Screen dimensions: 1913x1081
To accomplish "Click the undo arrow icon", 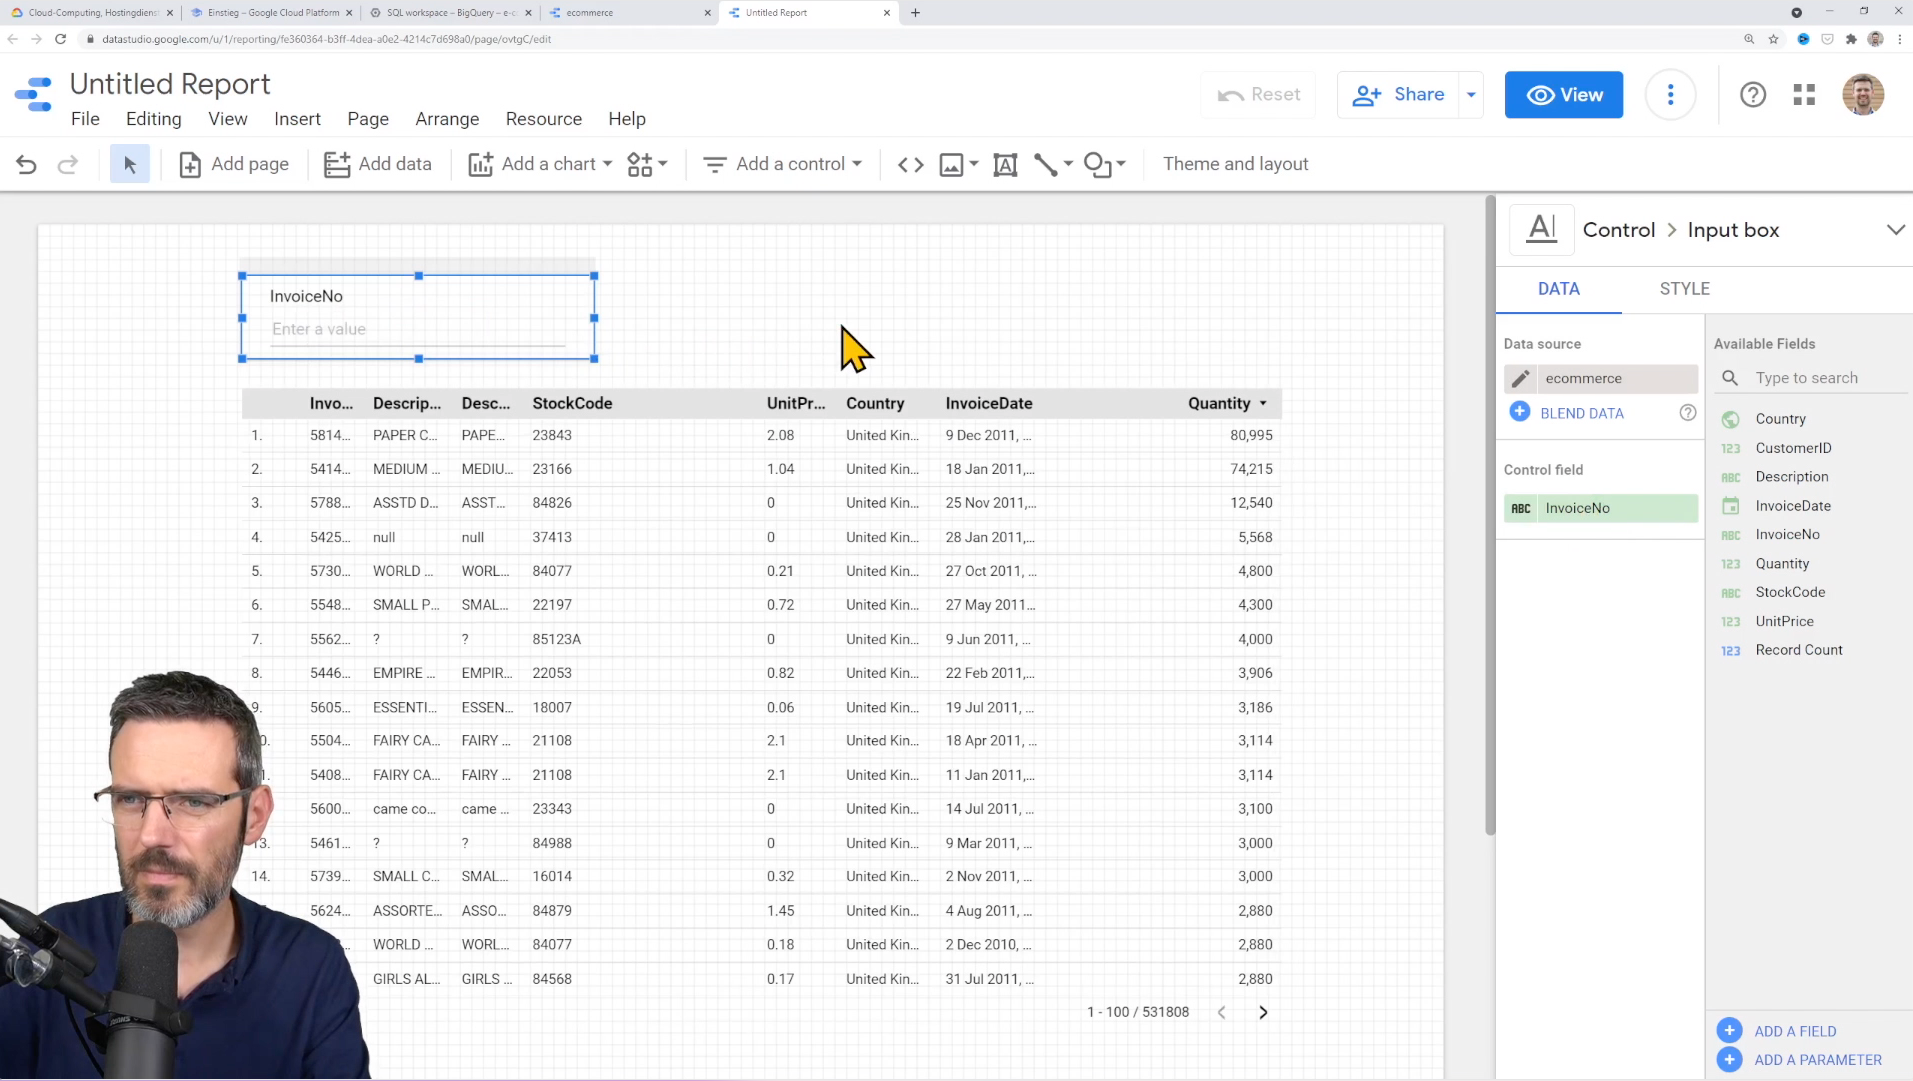I will (26, 164).
